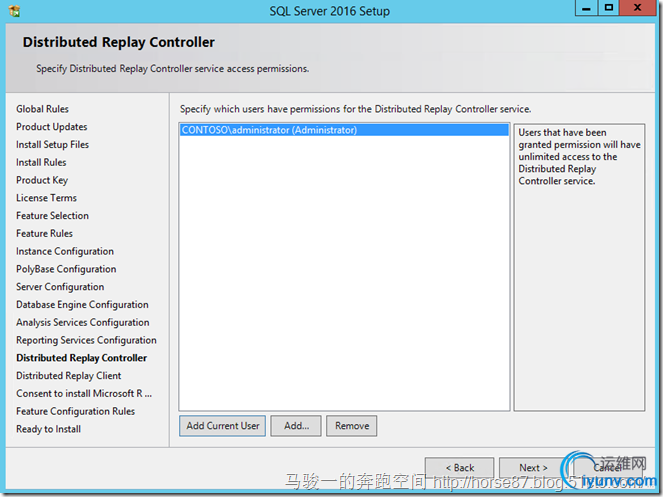
Task: Select Server Configuration step
Action: tap(60, 286)
